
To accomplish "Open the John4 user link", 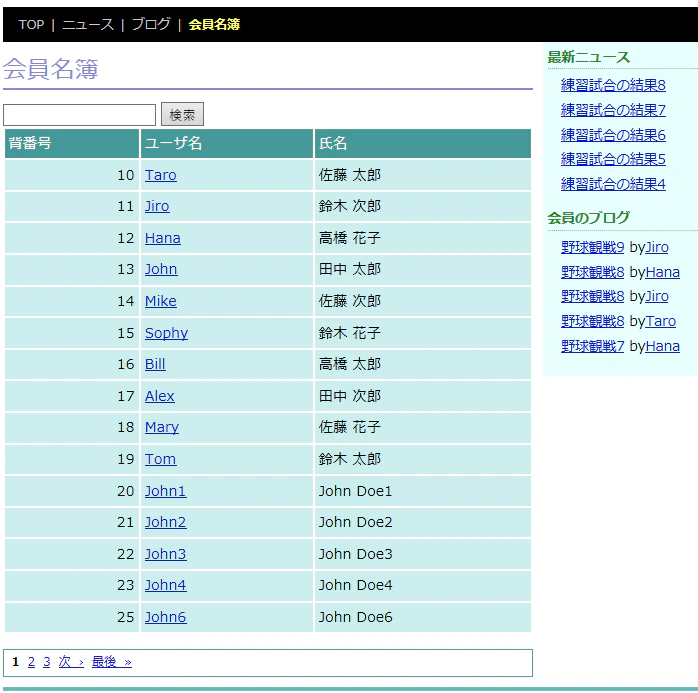I will [166, 585].
